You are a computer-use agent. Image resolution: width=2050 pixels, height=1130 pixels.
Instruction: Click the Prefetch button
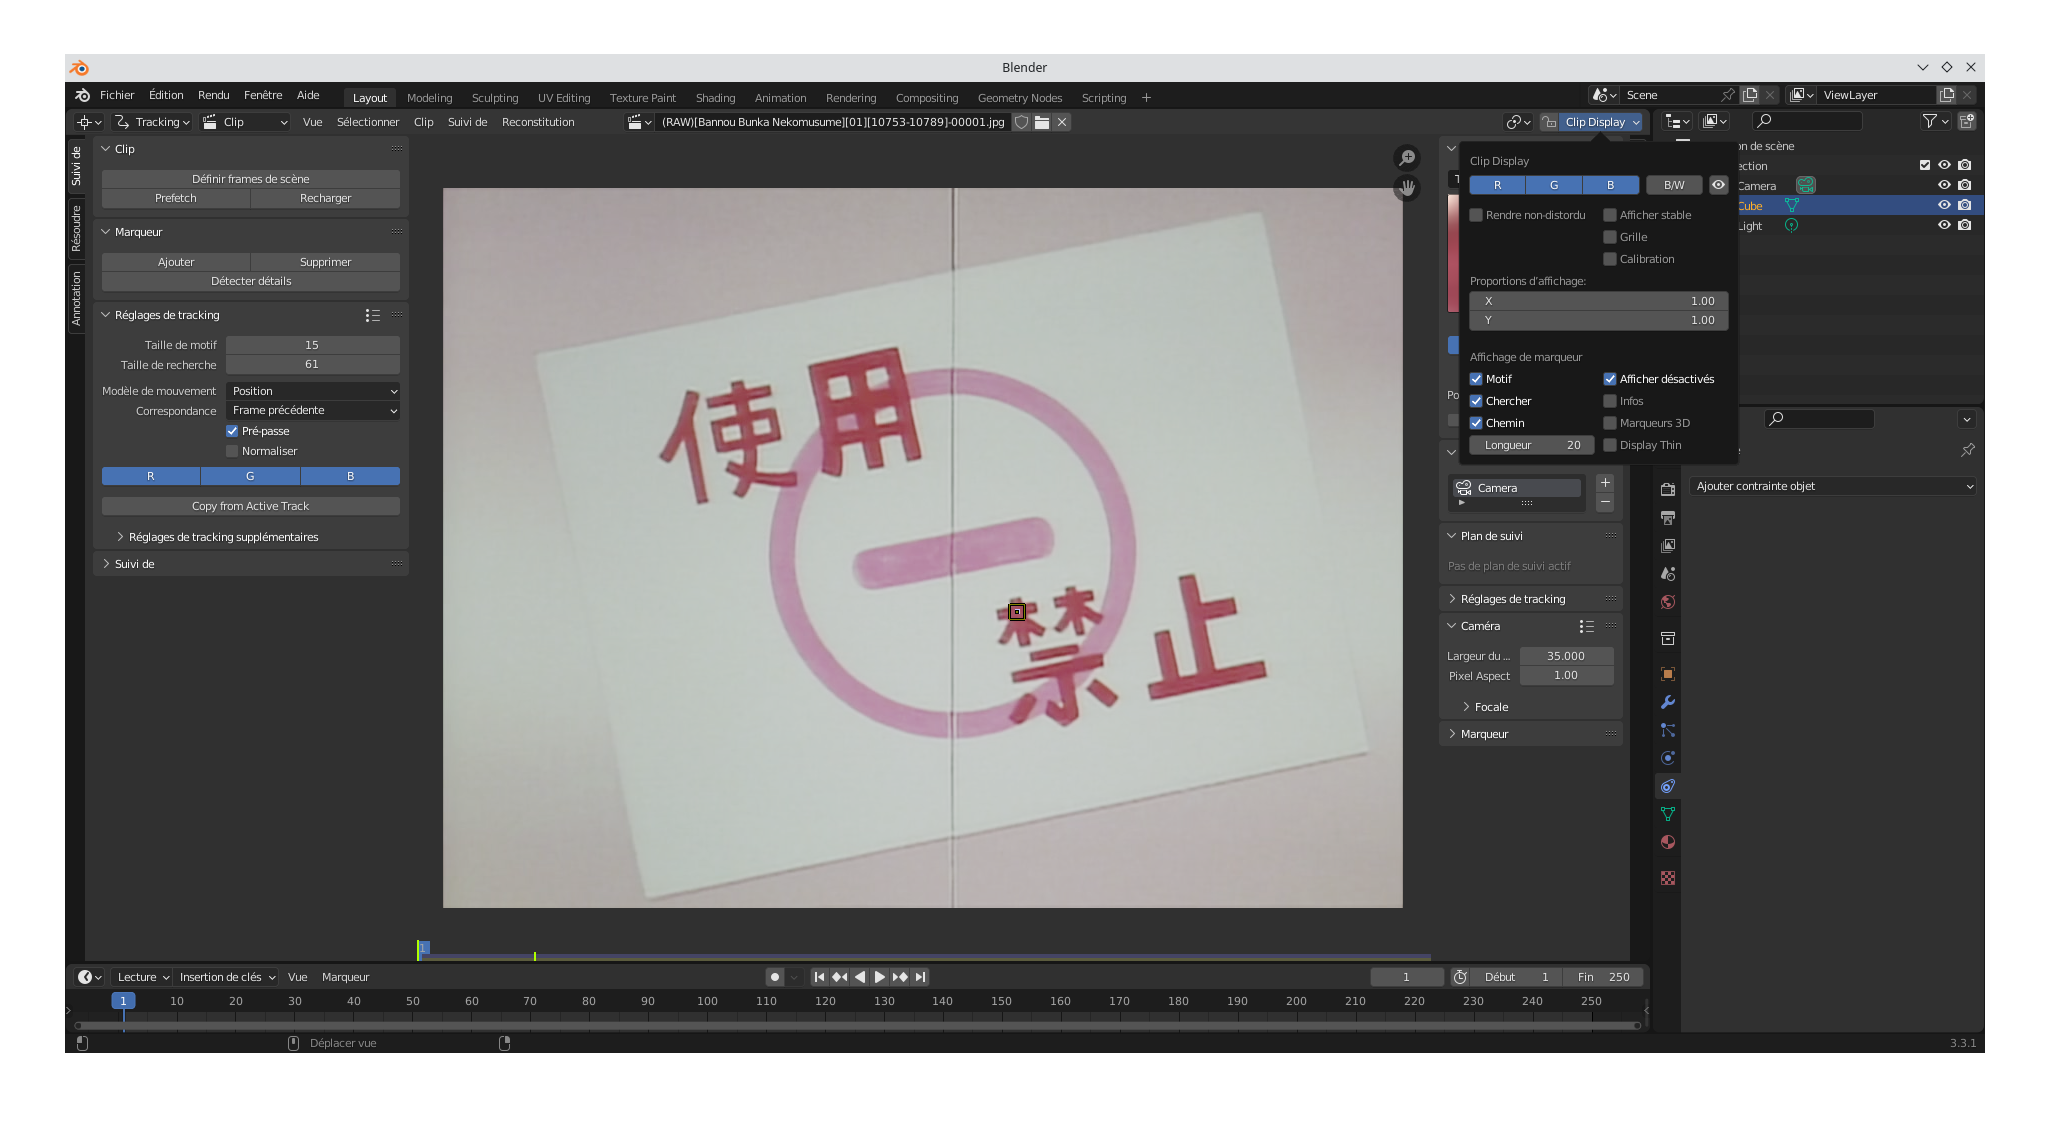[x=176, y=198]
